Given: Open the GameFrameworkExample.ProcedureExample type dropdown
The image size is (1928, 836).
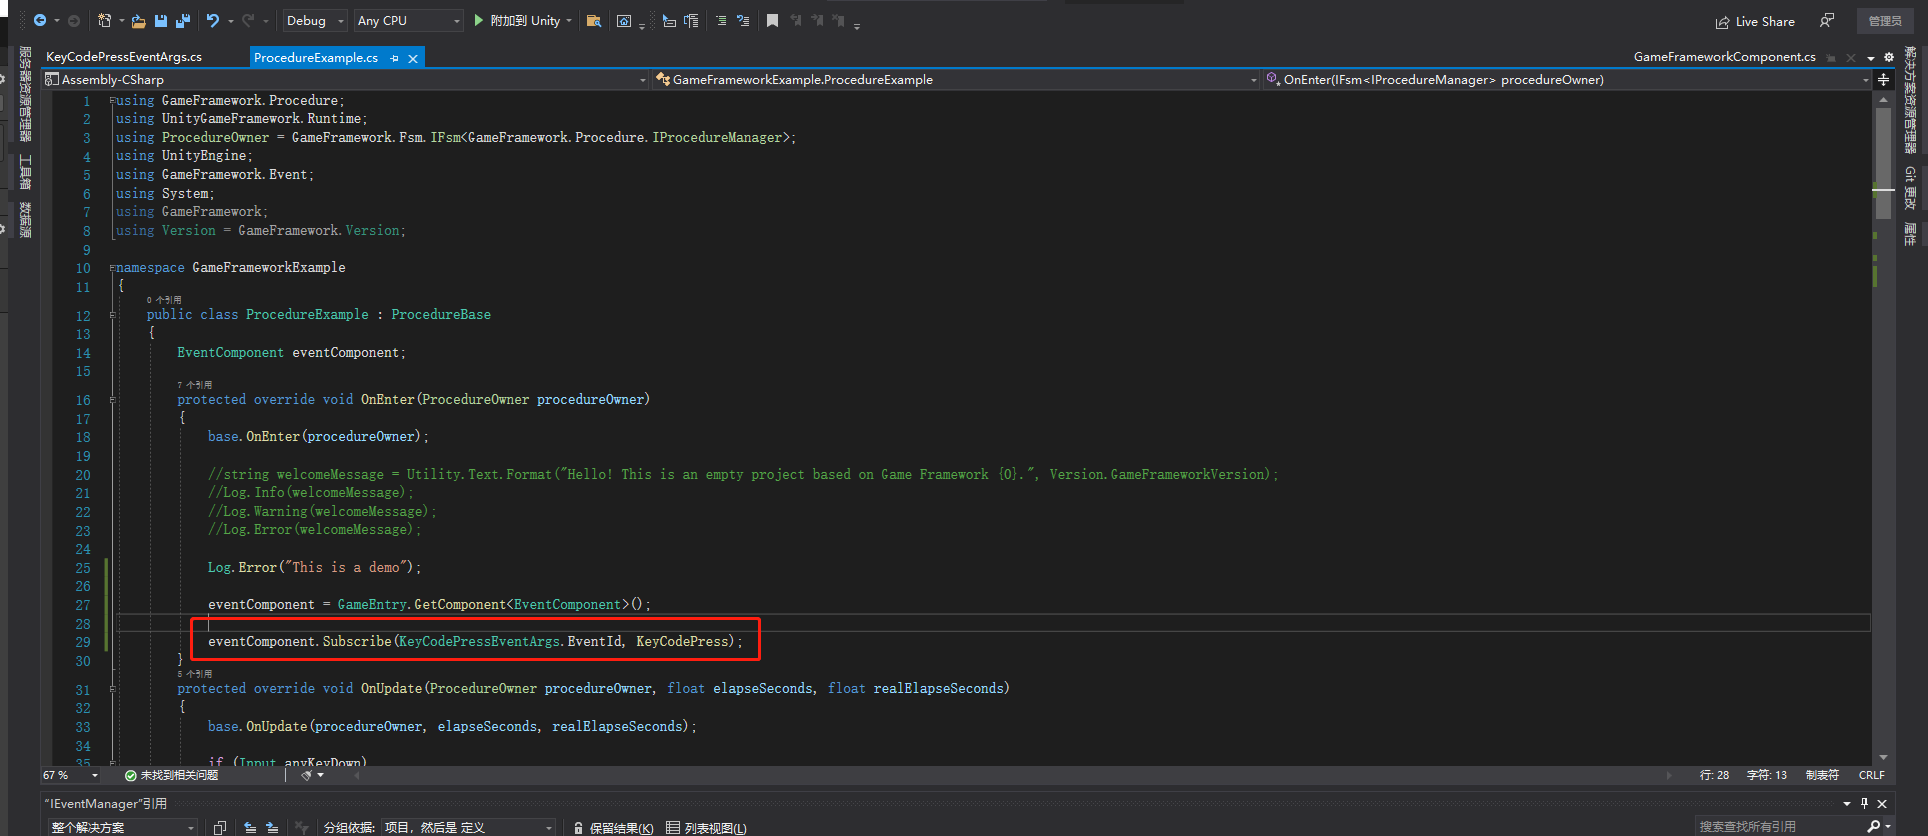Looking at the screenshot, I should (x=956, y=79).
